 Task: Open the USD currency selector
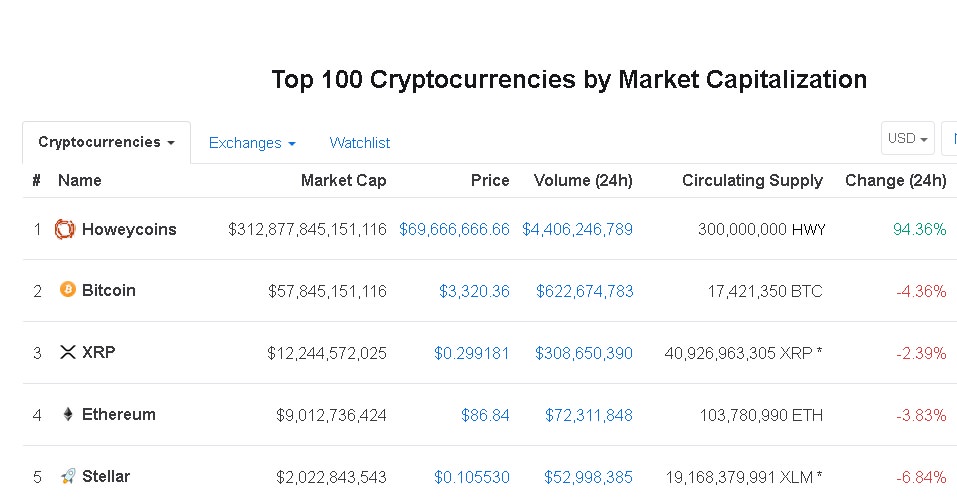tap(908, 138)
